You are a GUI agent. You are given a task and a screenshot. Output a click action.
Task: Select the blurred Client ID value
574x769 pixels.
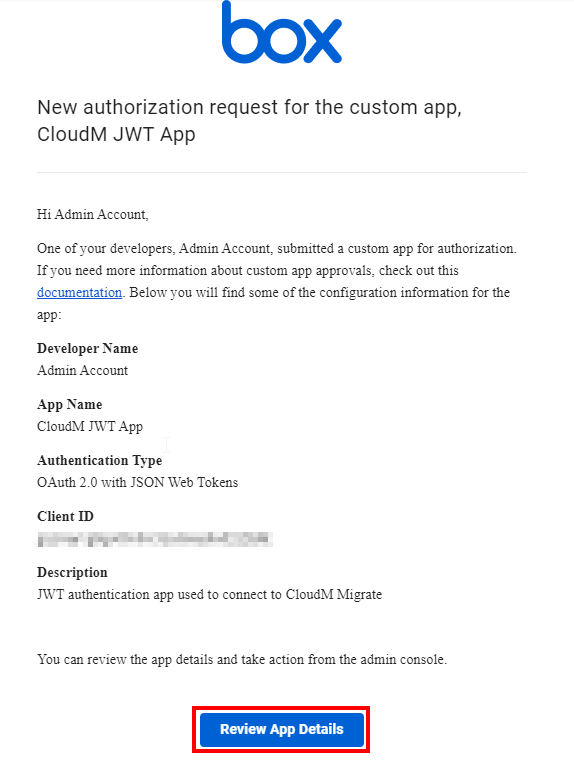coord(155,539)
